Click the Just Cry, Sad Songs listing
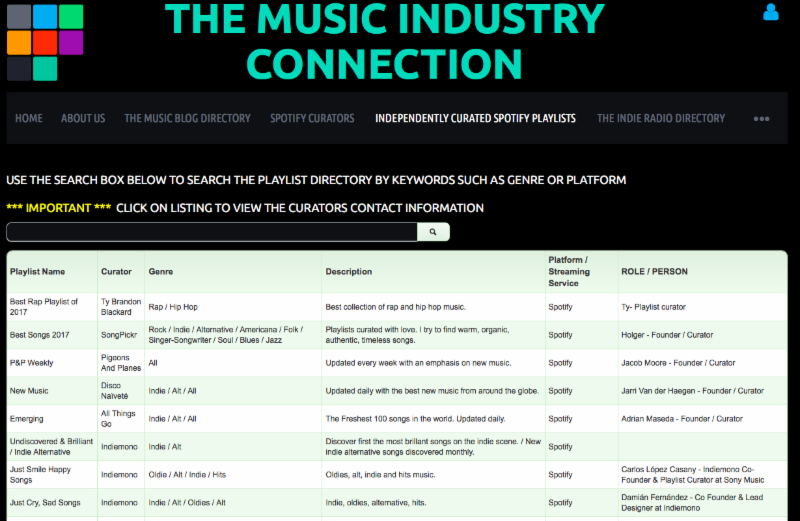The height and width of the screenshot is (521, 800). pyautogui.click(x=45, y=502)
